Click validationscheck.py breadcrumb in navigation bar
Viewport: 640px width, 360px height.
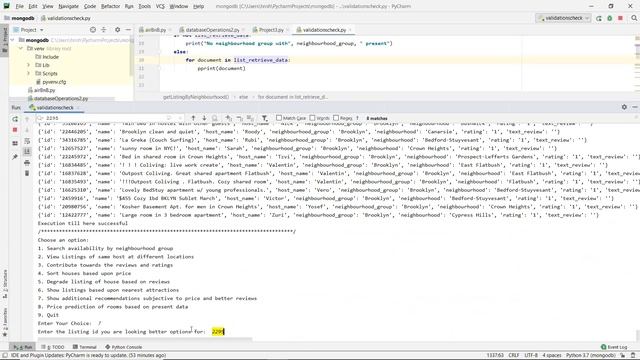click(x=66, y=18)
